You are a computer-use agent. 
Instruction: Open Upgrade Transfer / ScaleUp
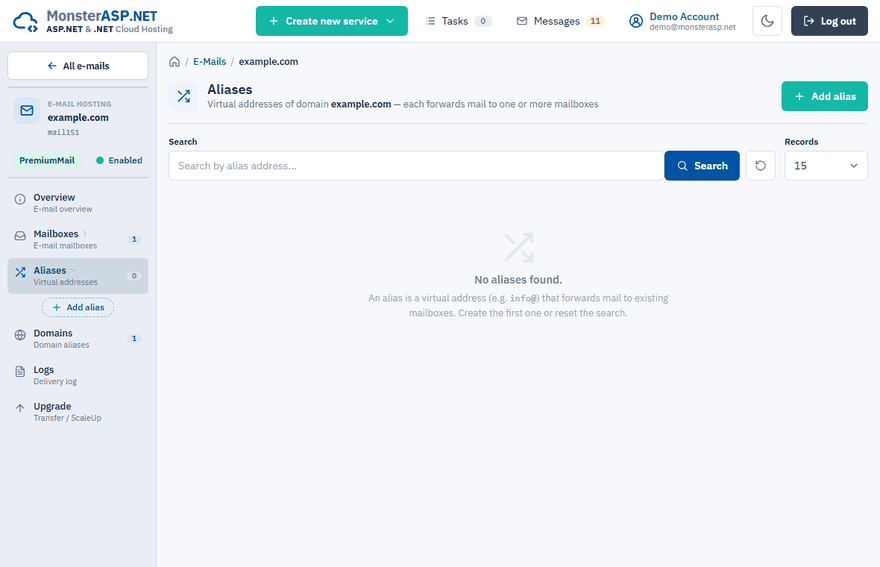[x=78, y=411]
